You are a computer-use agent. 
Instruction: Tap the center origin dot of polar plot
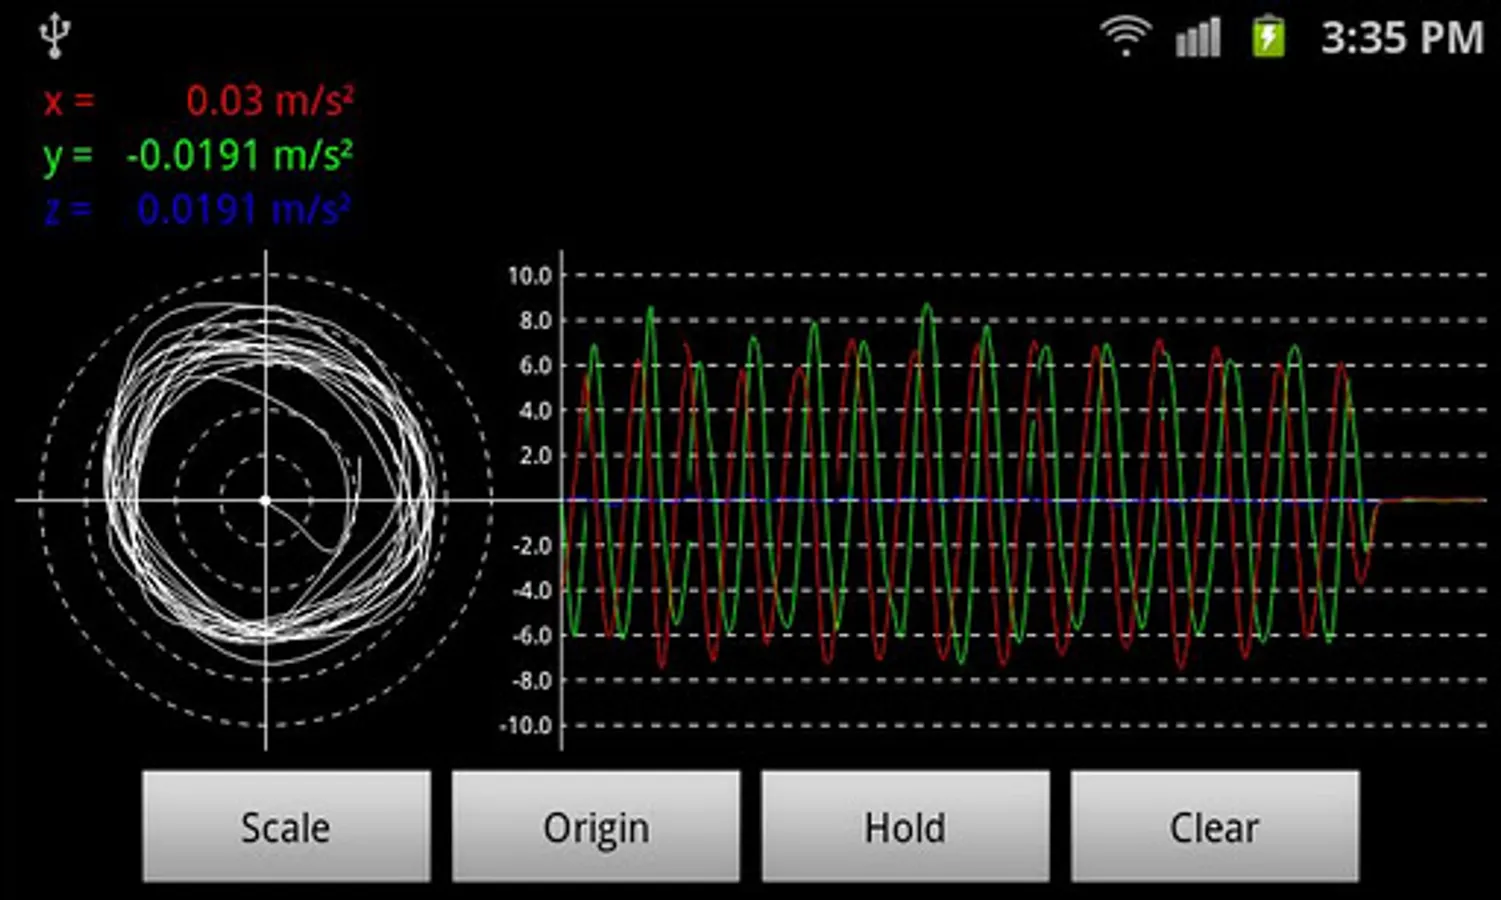[x=265, y=500]
